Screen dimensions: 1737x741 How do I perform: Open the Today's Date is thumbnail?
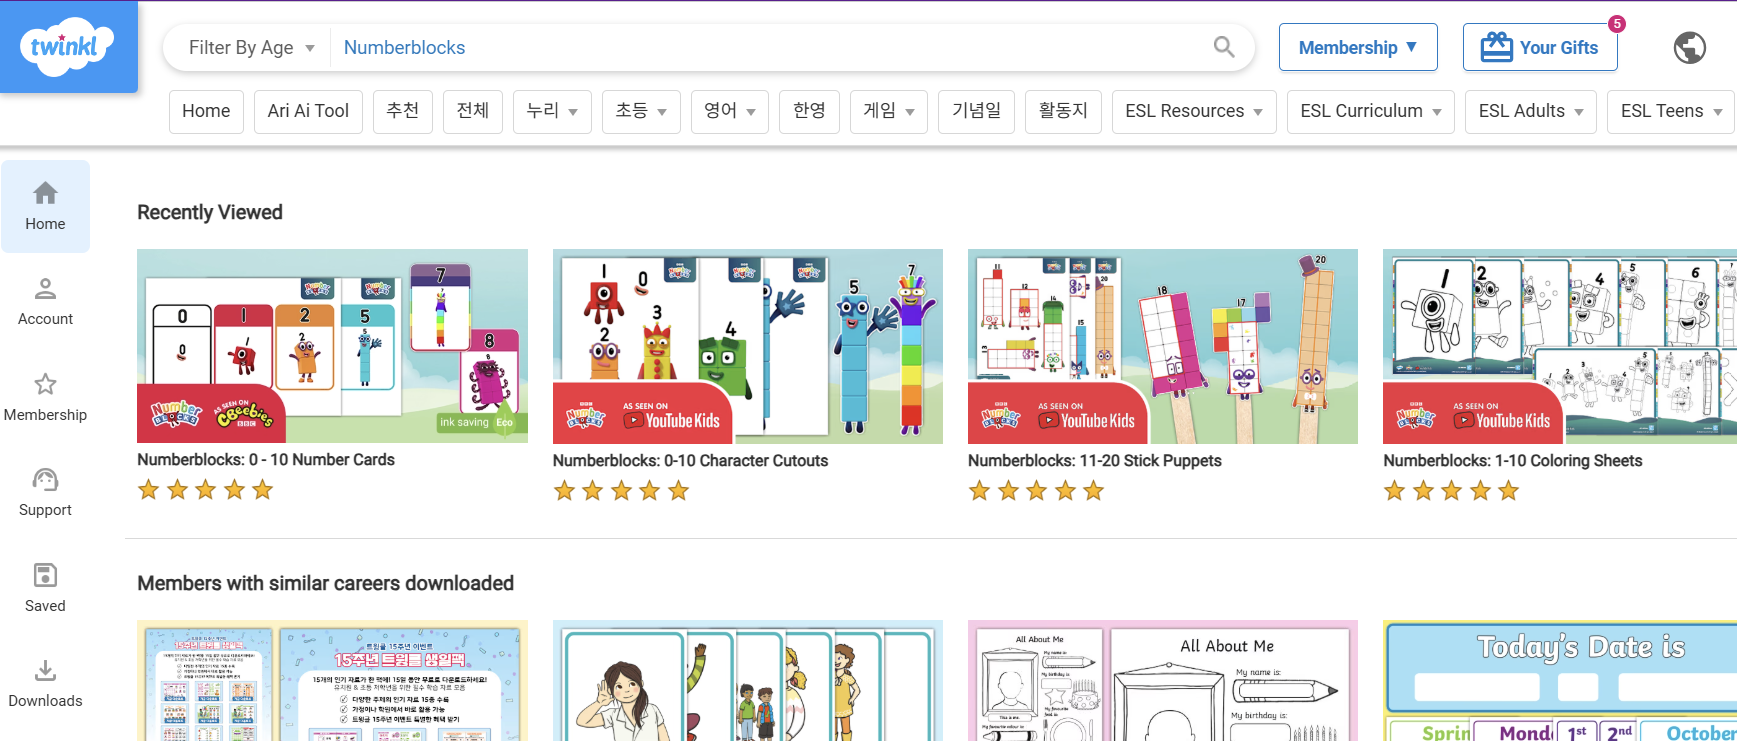[1560, 681]
